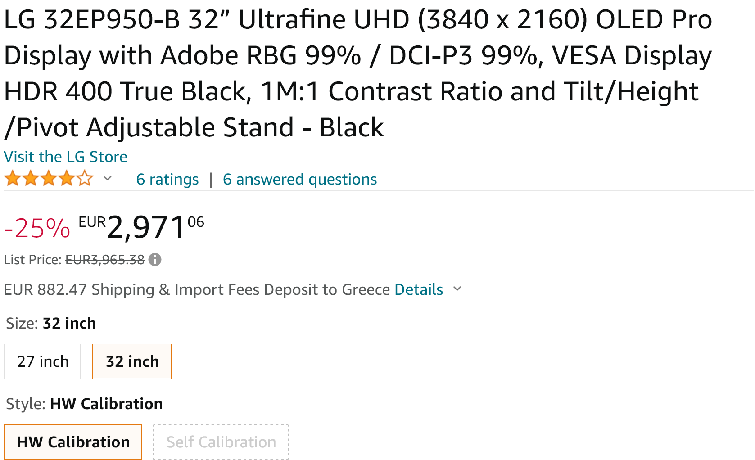755x460 pixels.
Task: Click the info icon beside List Price
Action: pyautogui.click(x=155, y=260)
